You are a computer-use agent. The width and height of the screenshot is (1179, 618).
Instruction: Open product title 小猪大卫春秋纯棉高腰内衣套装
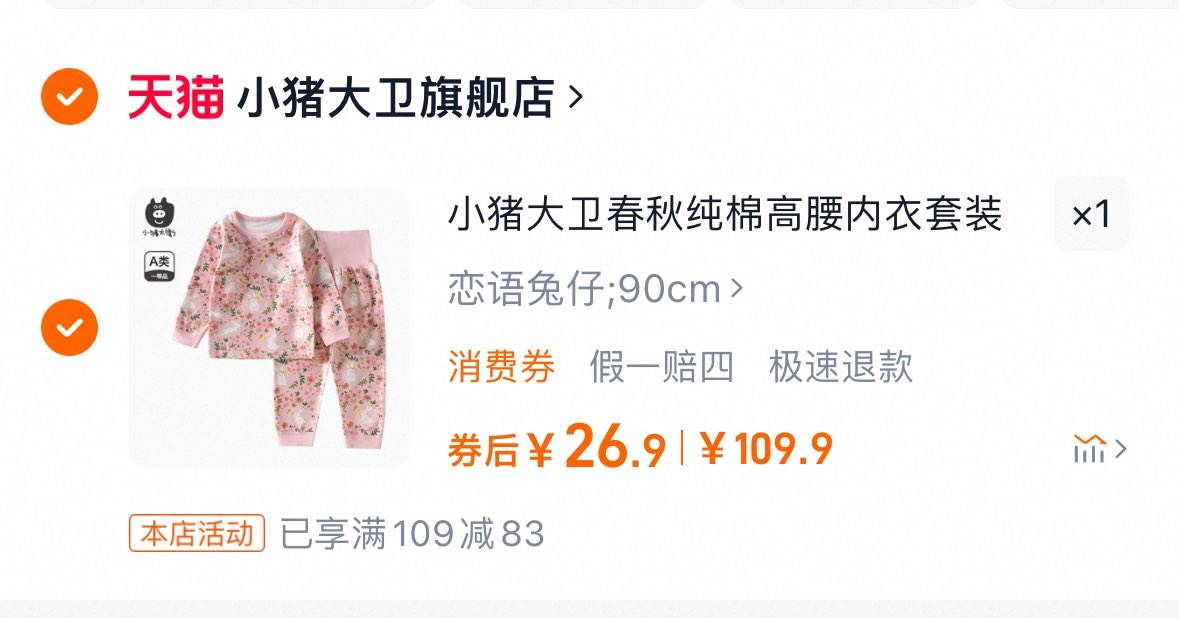[725, 214]
